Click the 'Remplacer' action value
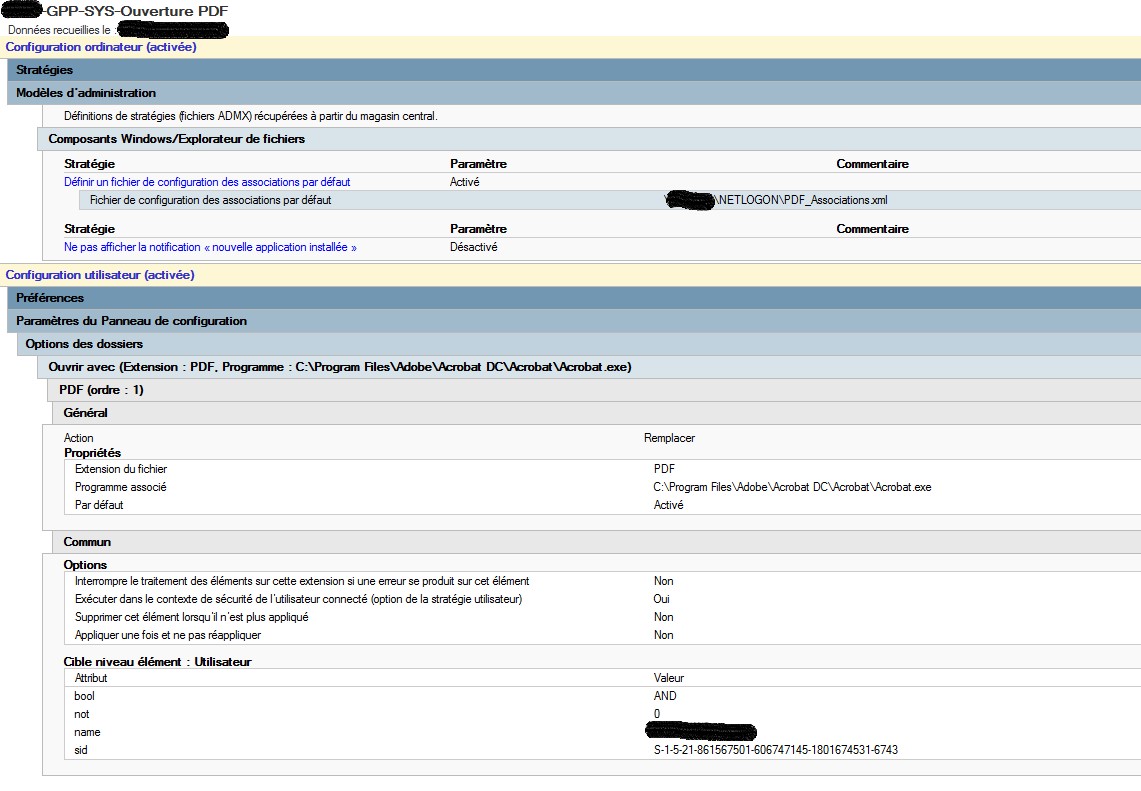This screenshot has width=1141, height=791. [x=669, y=438]
